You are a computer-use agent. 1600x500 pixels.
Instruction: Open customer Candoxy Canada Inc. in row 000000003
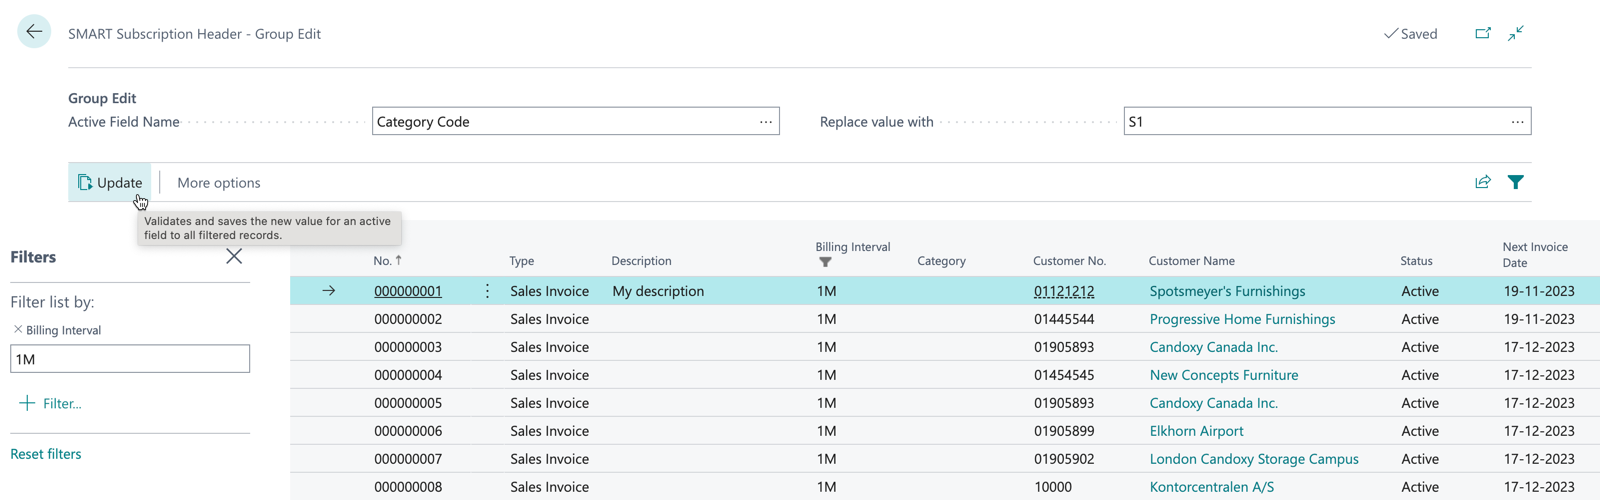(1213, 347)
